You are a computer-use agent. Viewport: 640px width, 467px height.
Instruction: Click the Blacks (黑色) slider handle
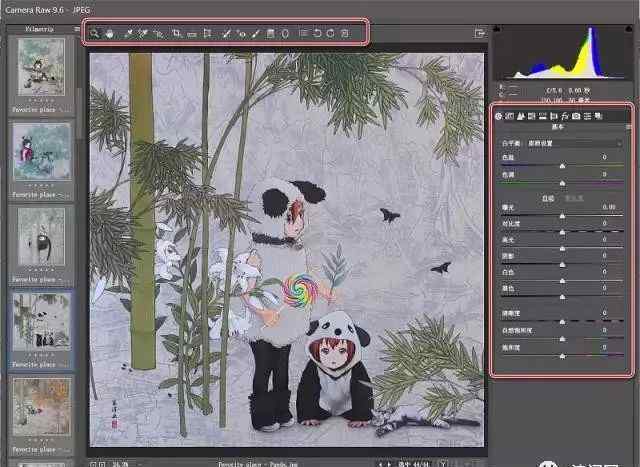tap(562, 297)
